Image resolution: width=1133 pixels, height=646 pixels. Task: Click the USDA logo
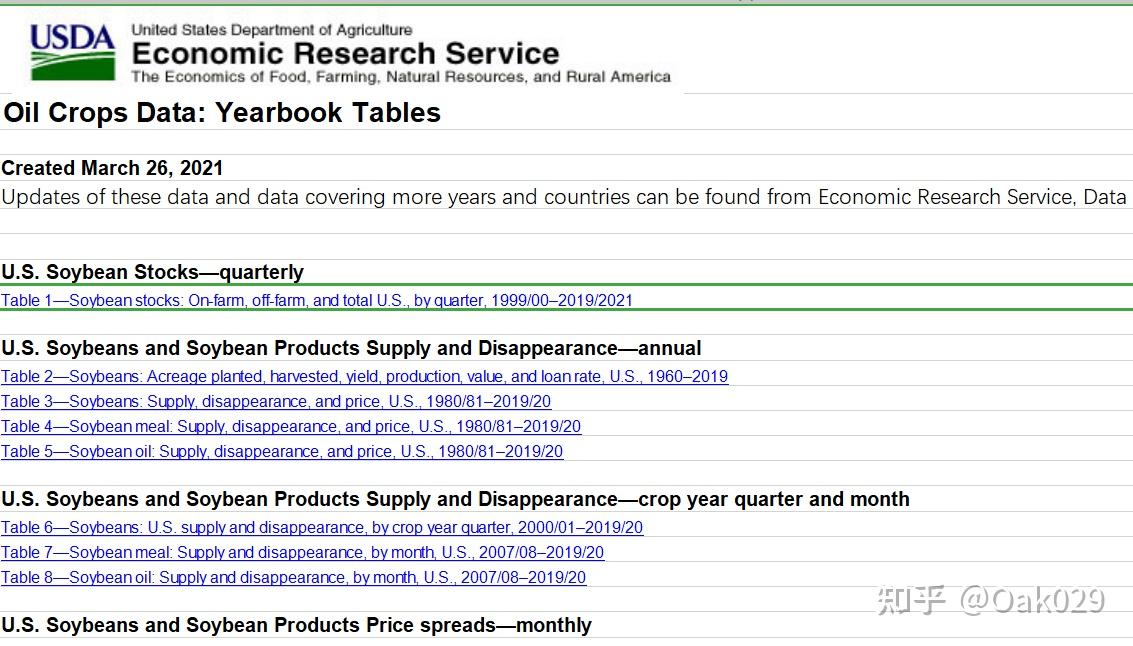(73, 51)
